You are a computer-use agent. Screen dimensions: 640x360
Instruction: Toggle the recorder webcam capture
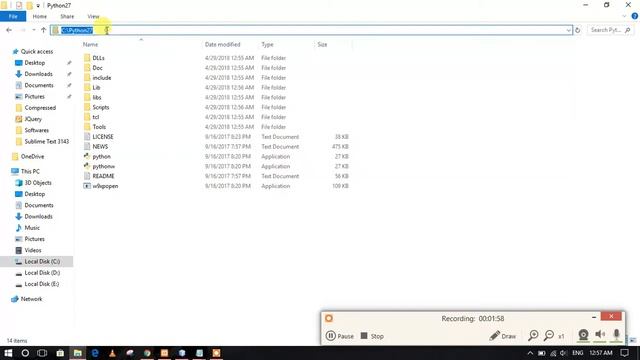583,335
